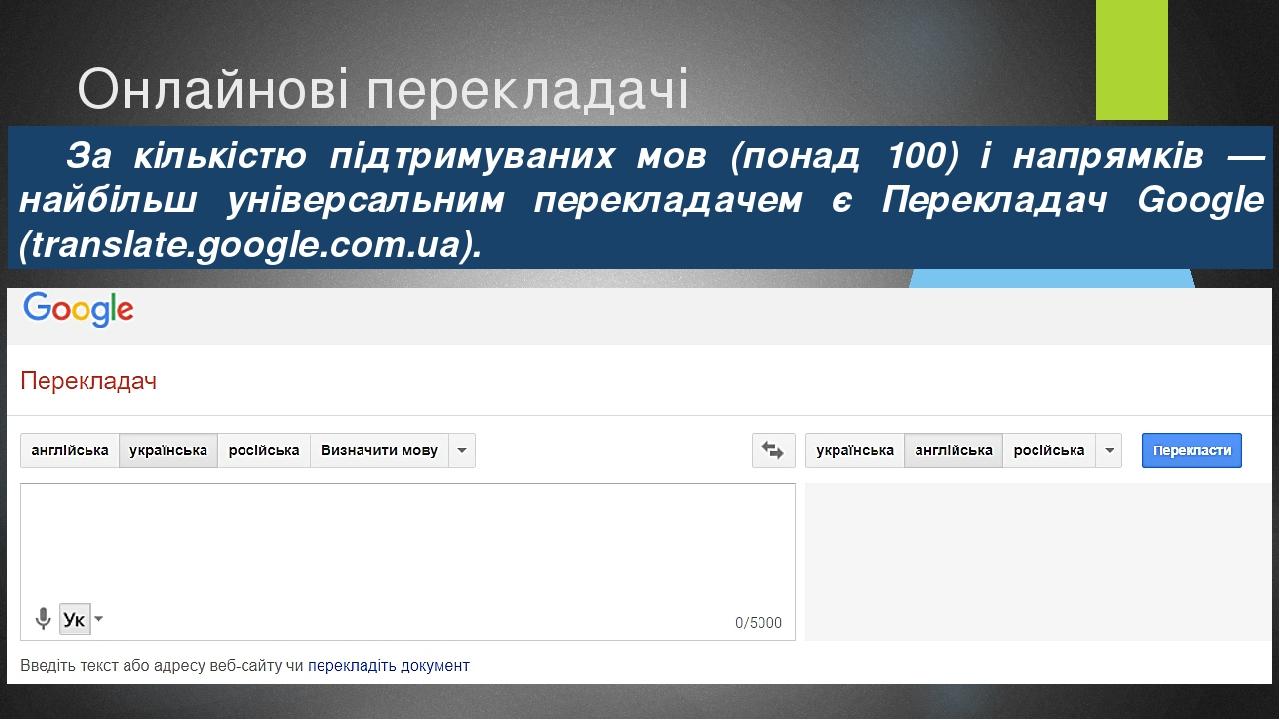Click the Перекладач heading link
1280x720 pixels.
click(89, 381)
